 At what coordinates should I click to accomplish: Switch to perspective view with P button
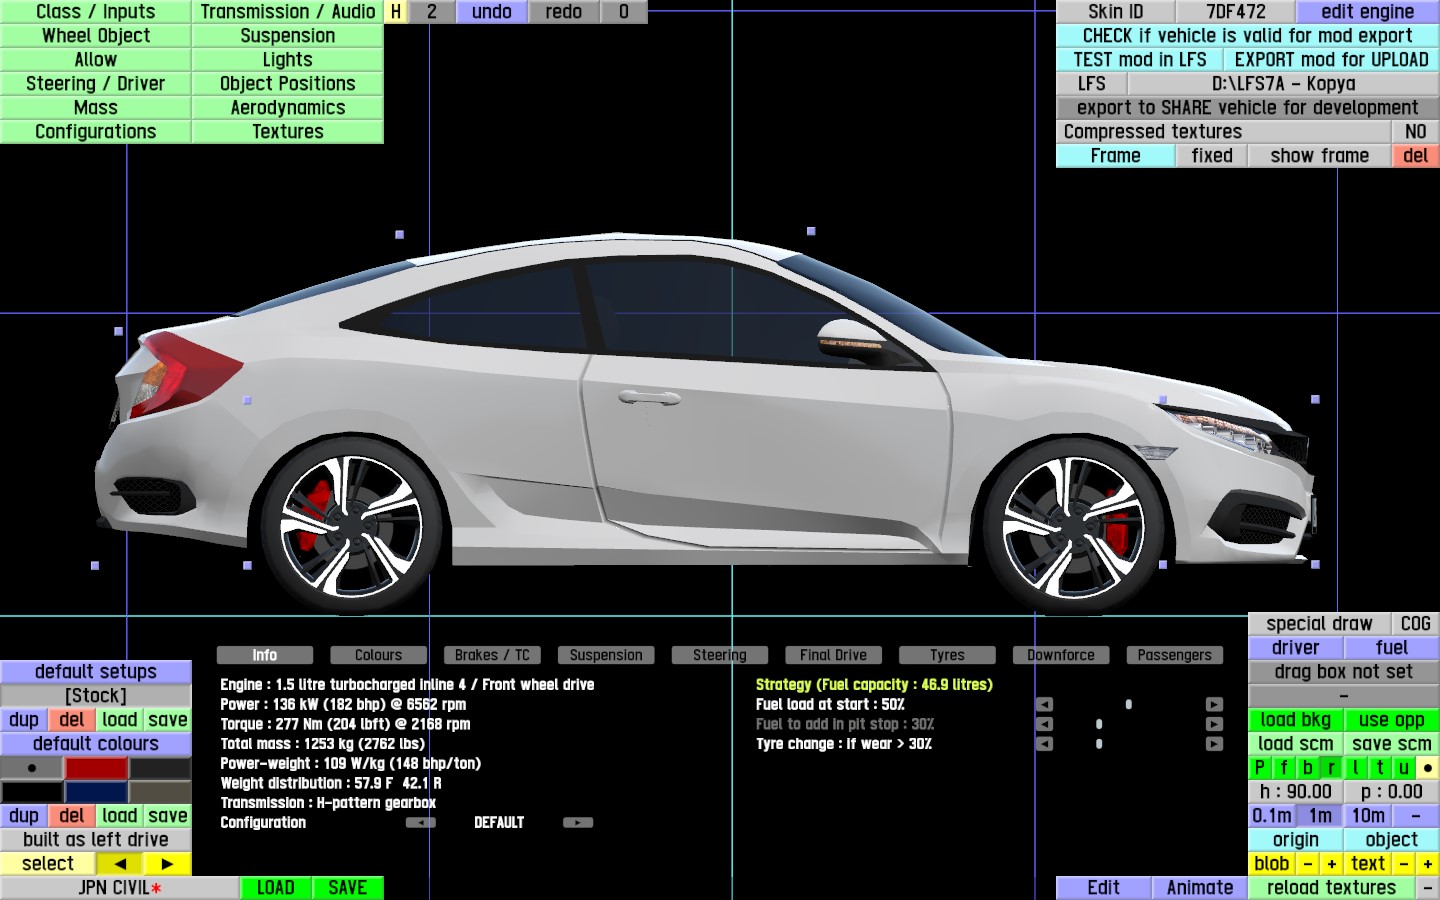tap(1260, 768)
